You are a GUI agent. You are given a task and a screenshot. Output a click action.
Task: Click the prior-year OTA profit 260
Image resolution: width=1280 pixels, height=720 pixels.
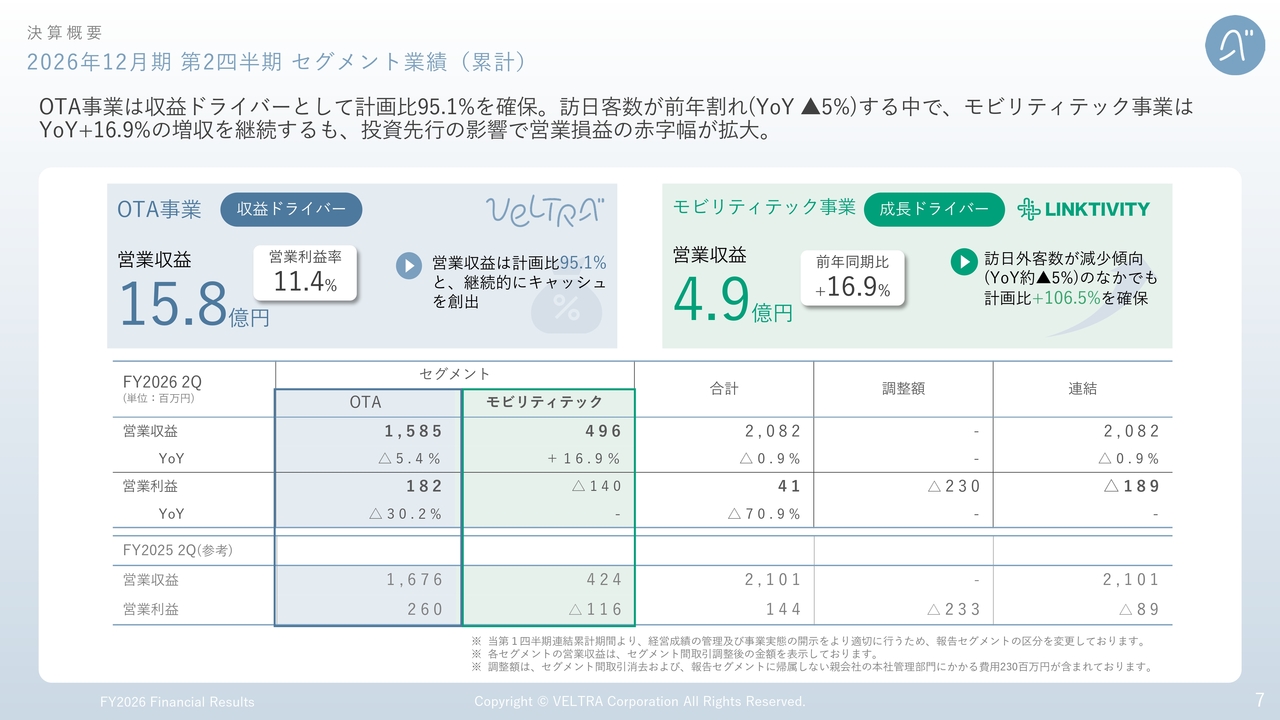pos(424,609)
